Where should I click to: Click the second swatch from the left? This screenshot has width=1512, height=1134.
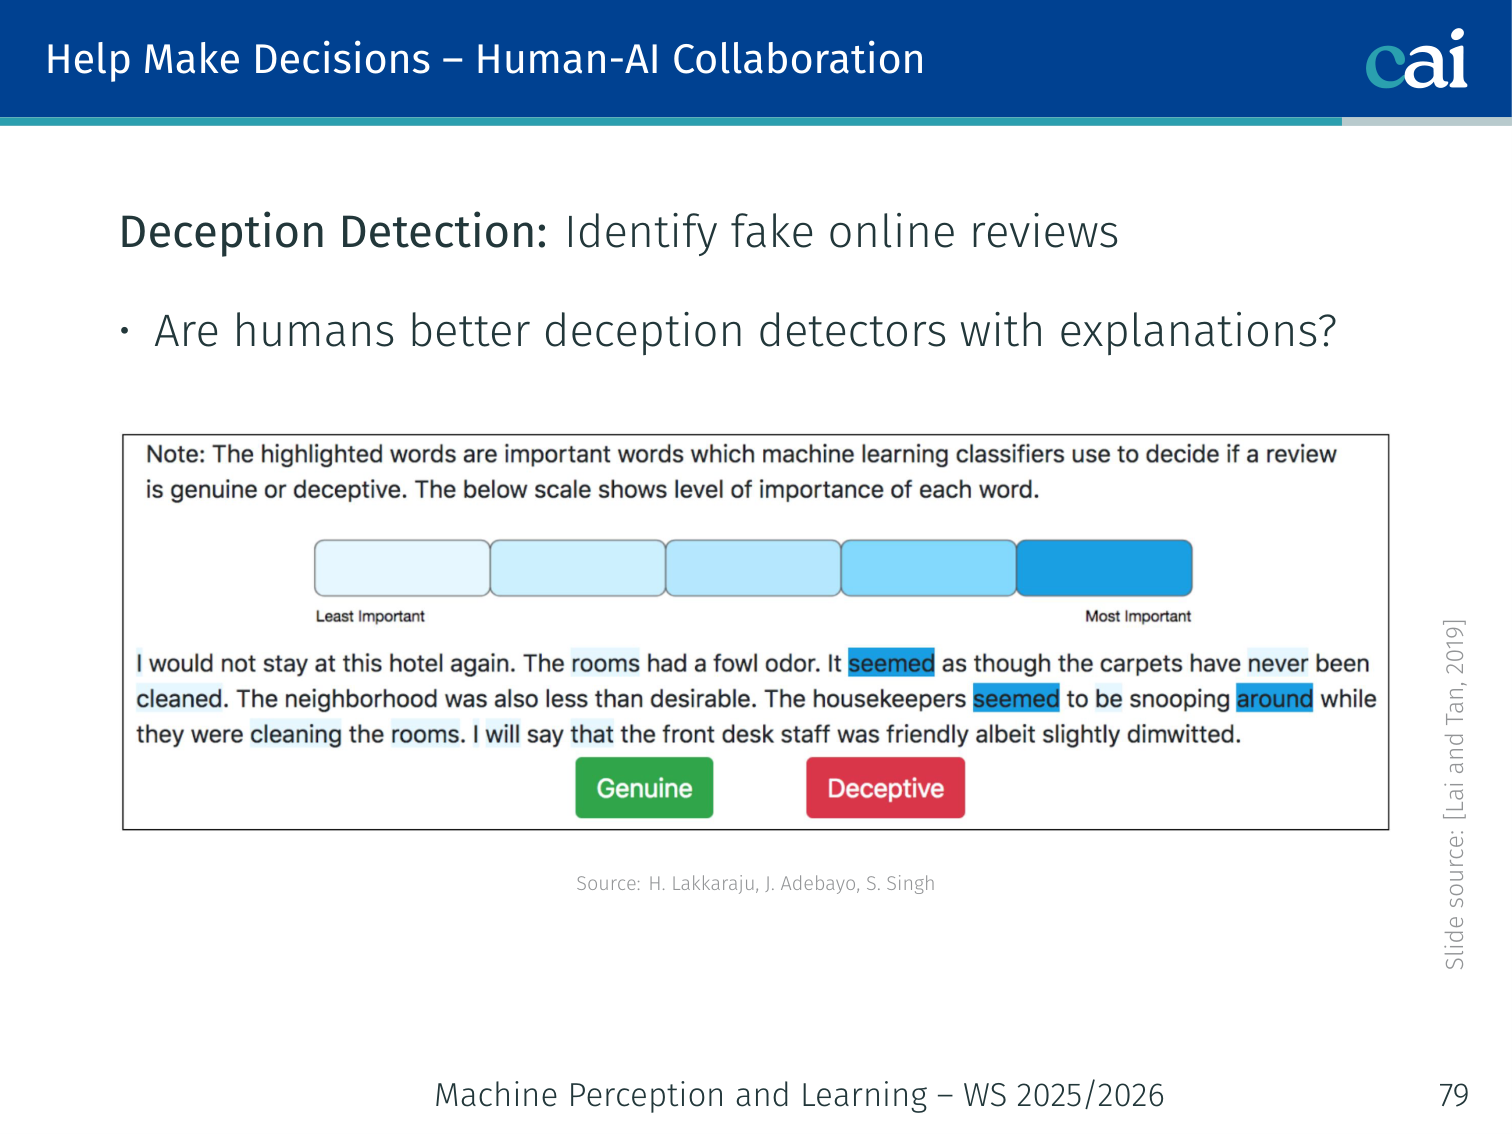(578, 568)
